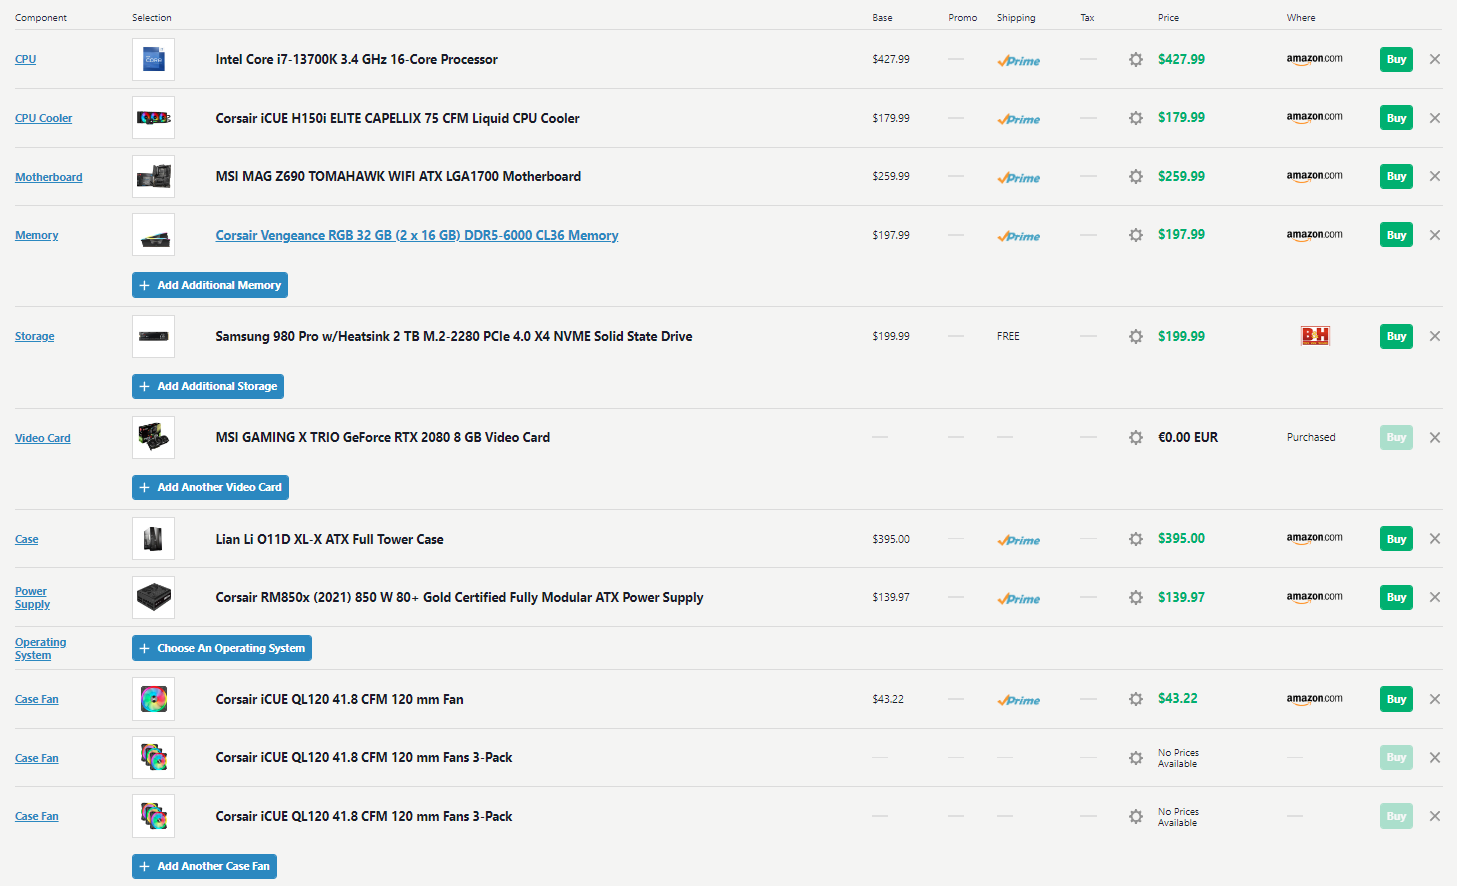Image resolution: width=1457 pixels, height=886 pixels.
Task: Remove the RM850x power supply via X icon
Action: 1435,597
